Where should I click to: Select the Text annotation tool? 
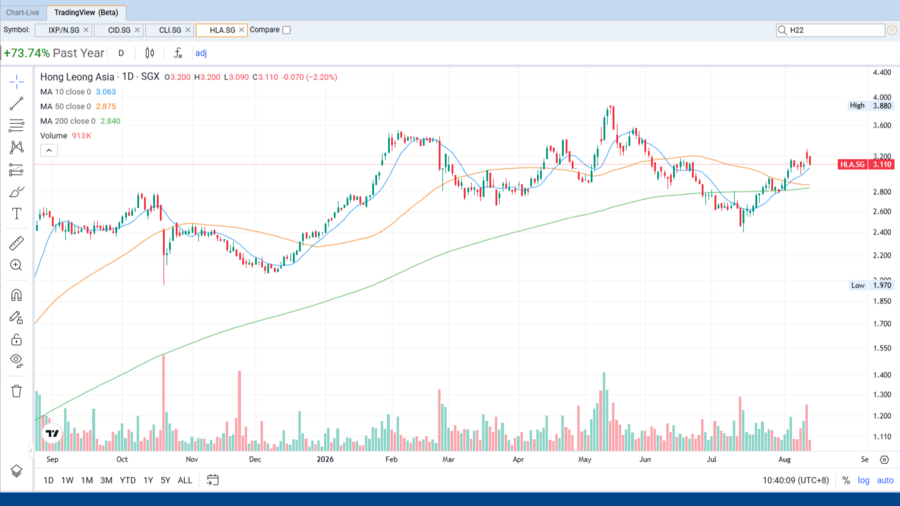tap(17, 213)
